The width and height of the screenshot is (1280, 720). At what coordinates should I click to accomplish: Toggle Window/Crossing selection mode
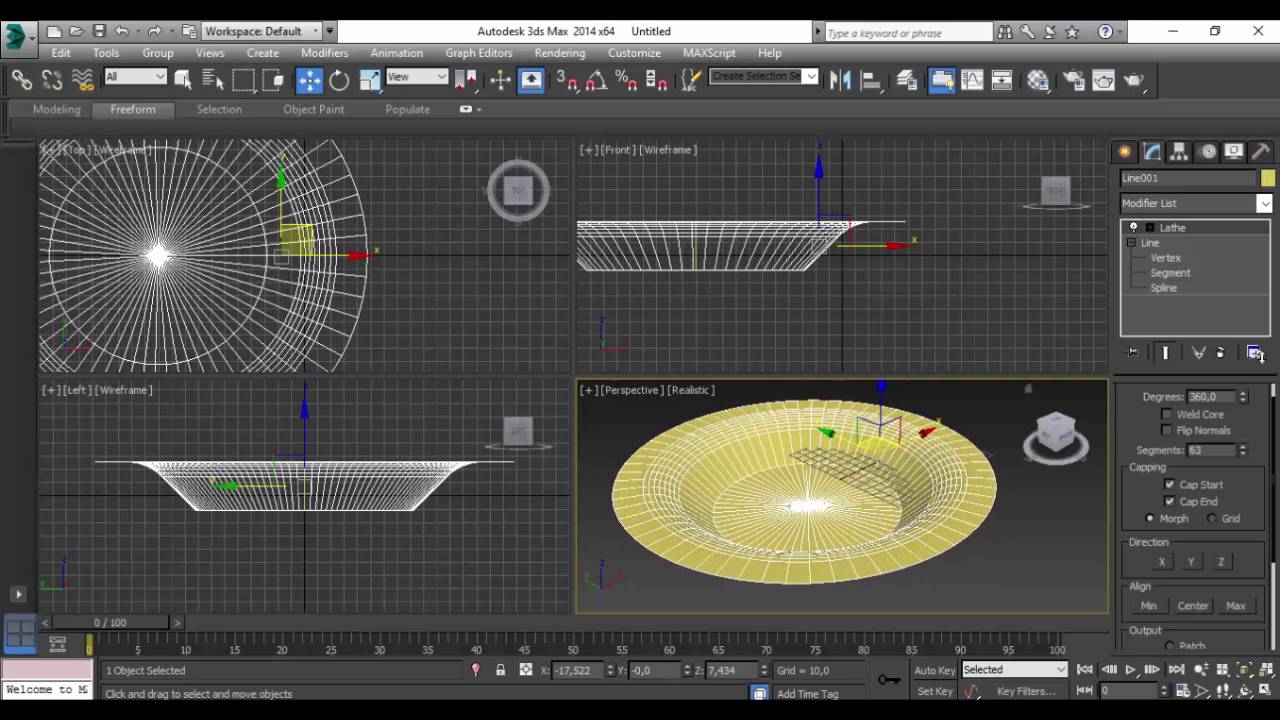[x=275, y=80]
